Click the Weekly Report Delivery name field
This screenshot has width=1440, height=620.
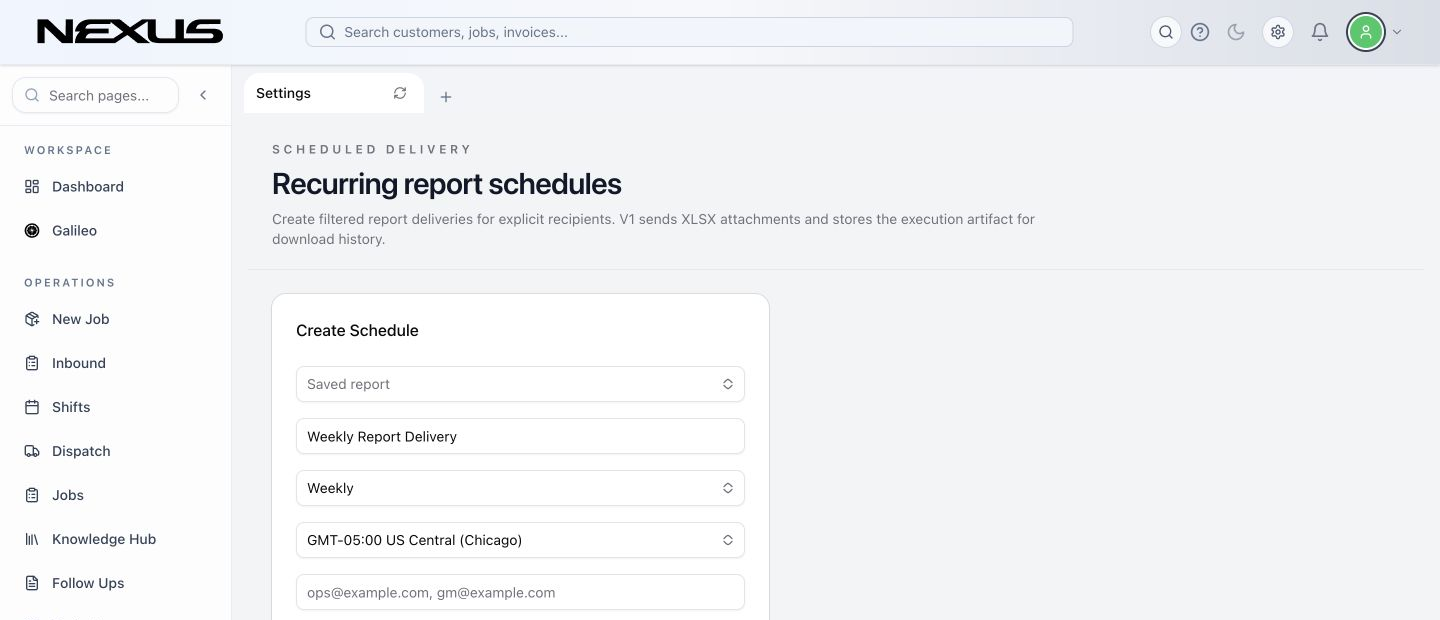click(x=520, y=436)
